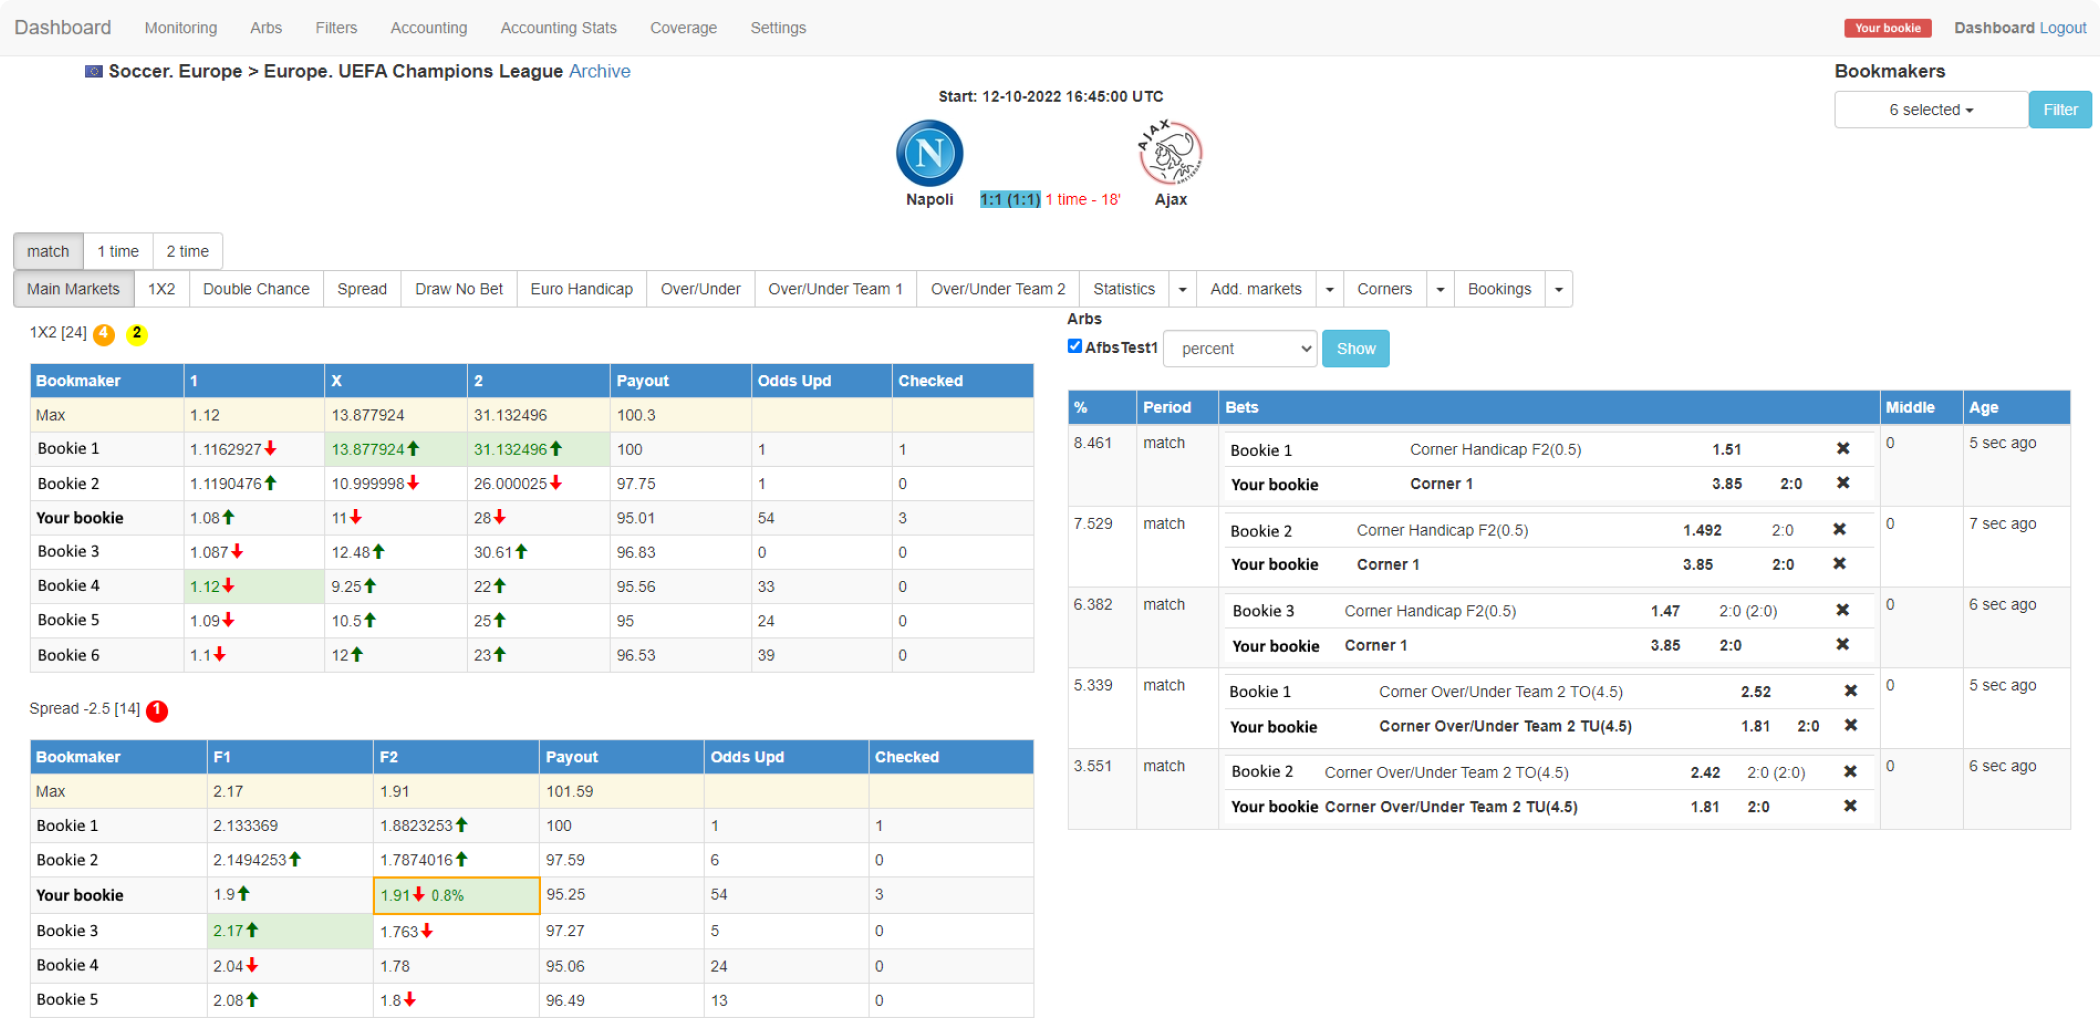Click the green up arrow next to 13.877924
Image resolution: width=2100 pixels, height=1028 pixels.
413,449
